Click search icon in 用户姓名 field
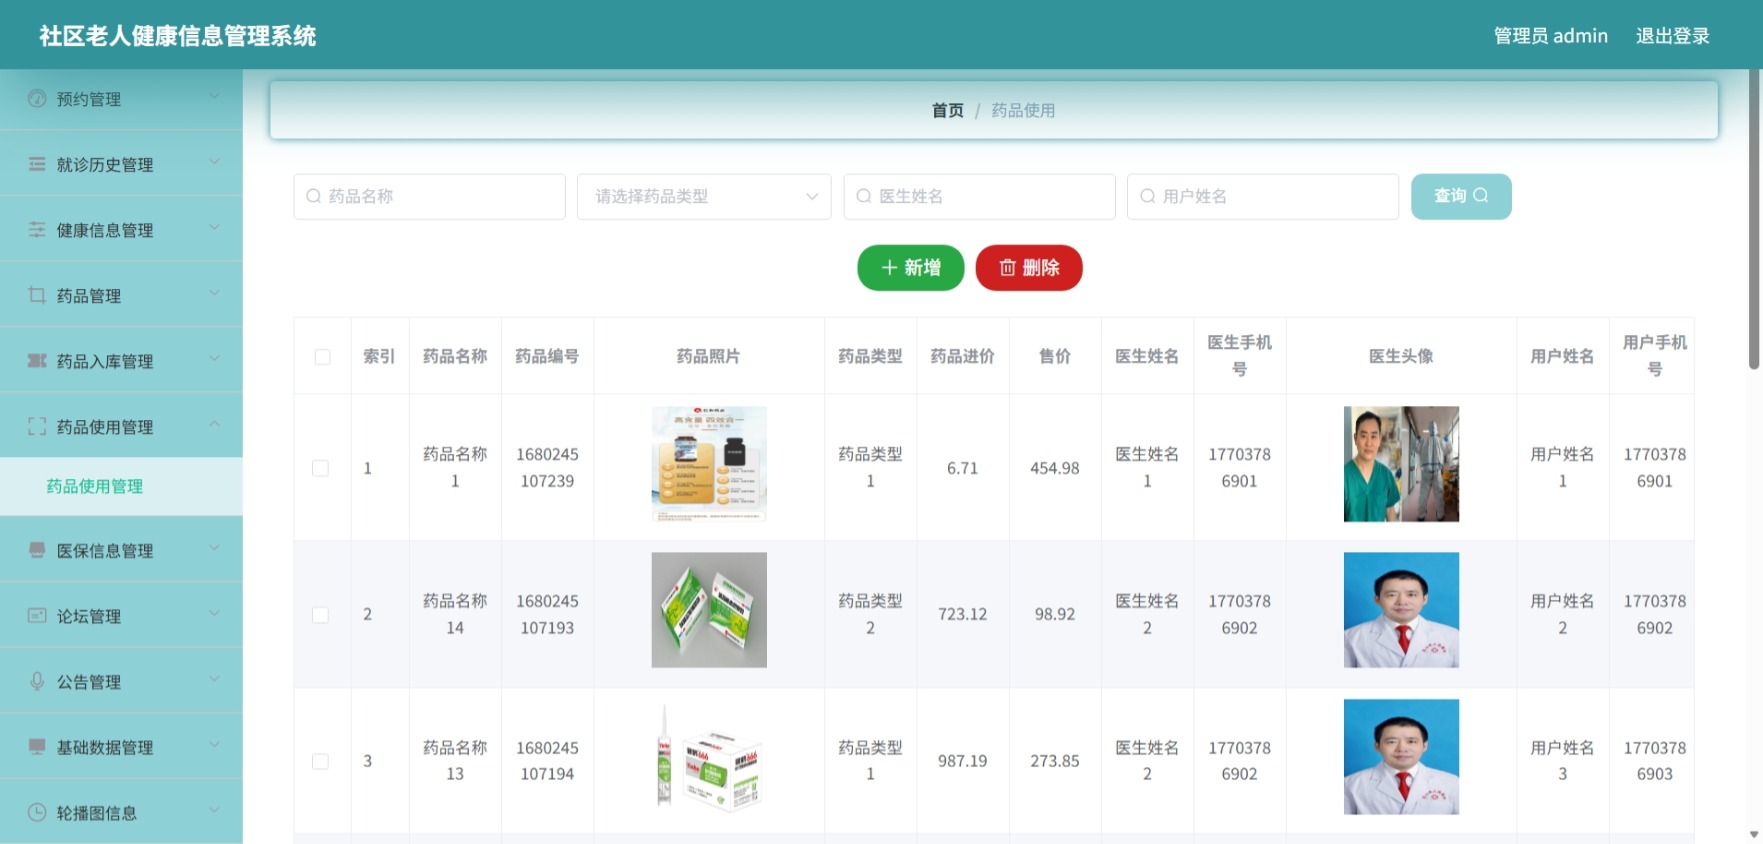The width and height of the screenshot is (1763, 844). click(1148, 196)
